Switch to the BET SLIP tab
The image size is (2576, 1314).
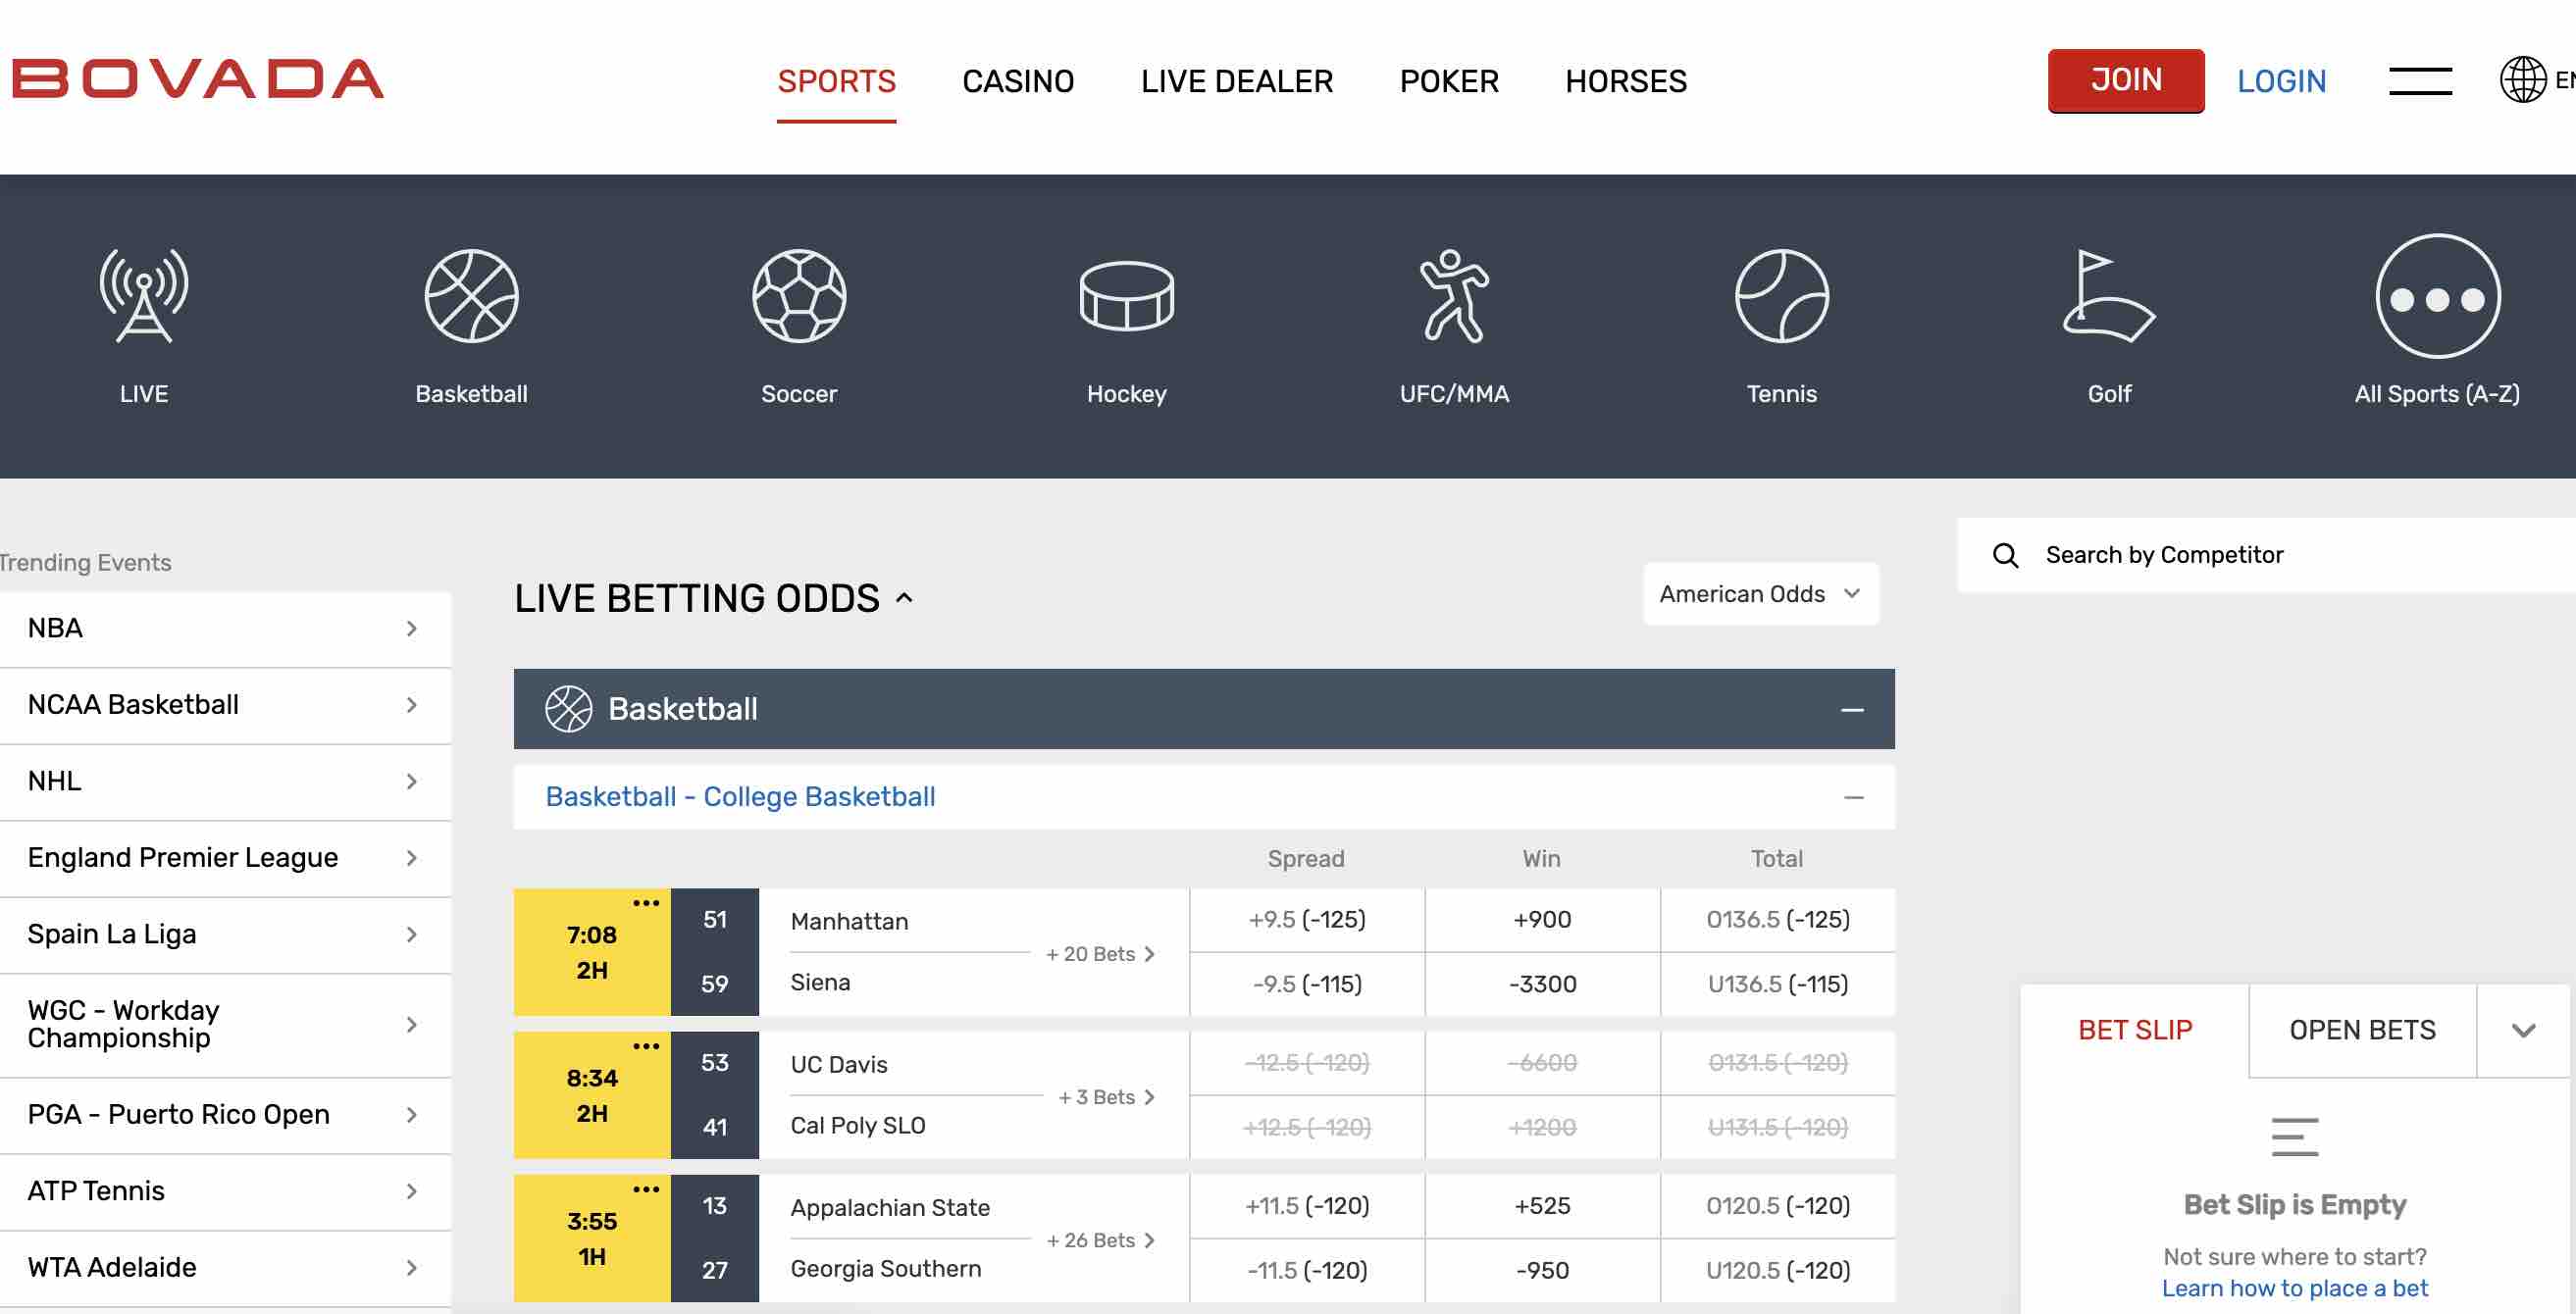[2135, 1031]
